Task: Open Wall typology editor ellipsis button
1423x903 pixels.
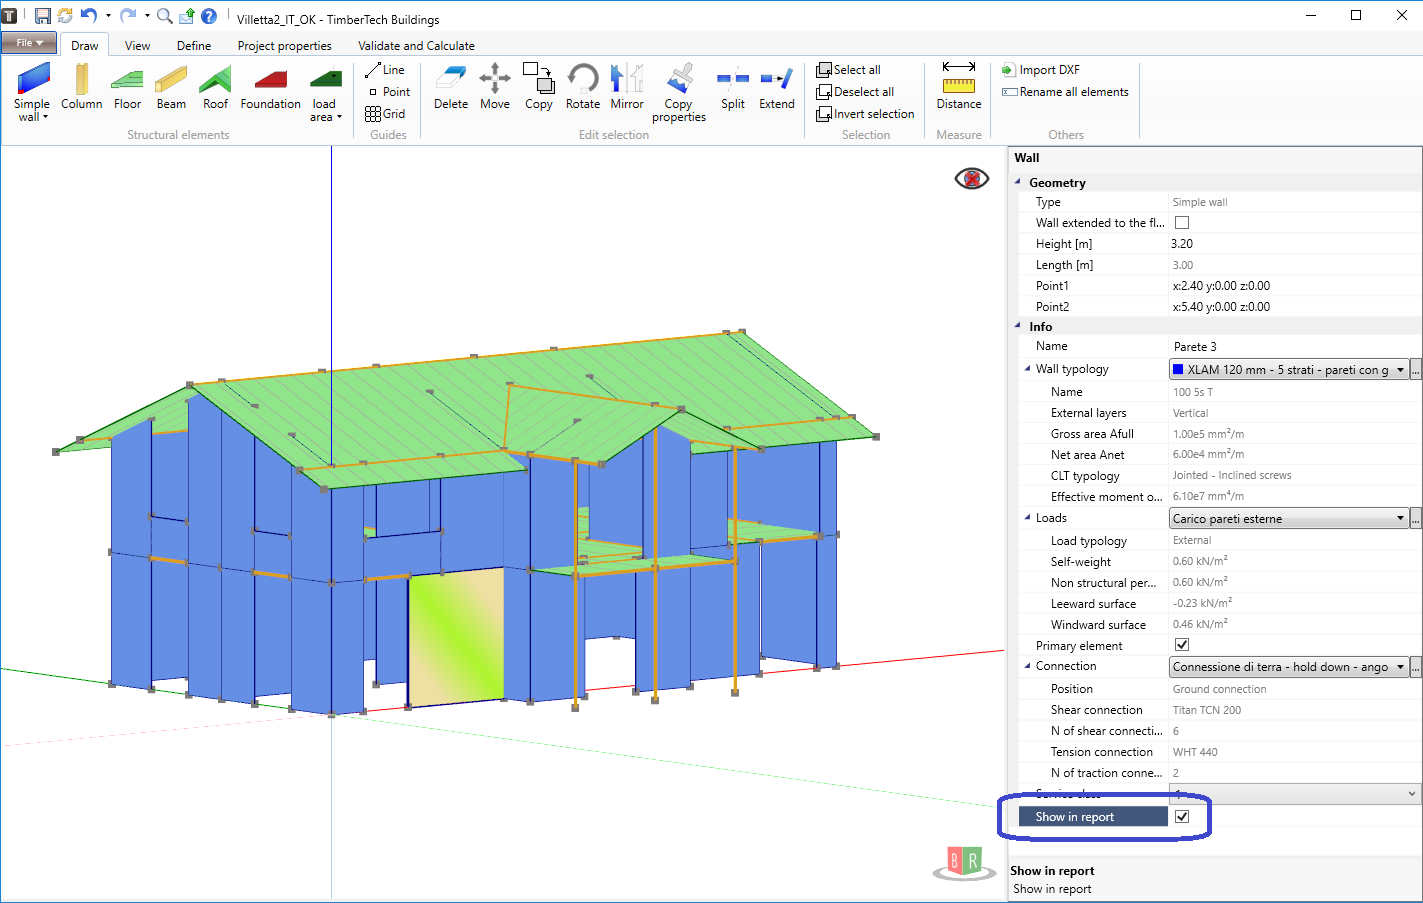Action: coord(1416,370)
